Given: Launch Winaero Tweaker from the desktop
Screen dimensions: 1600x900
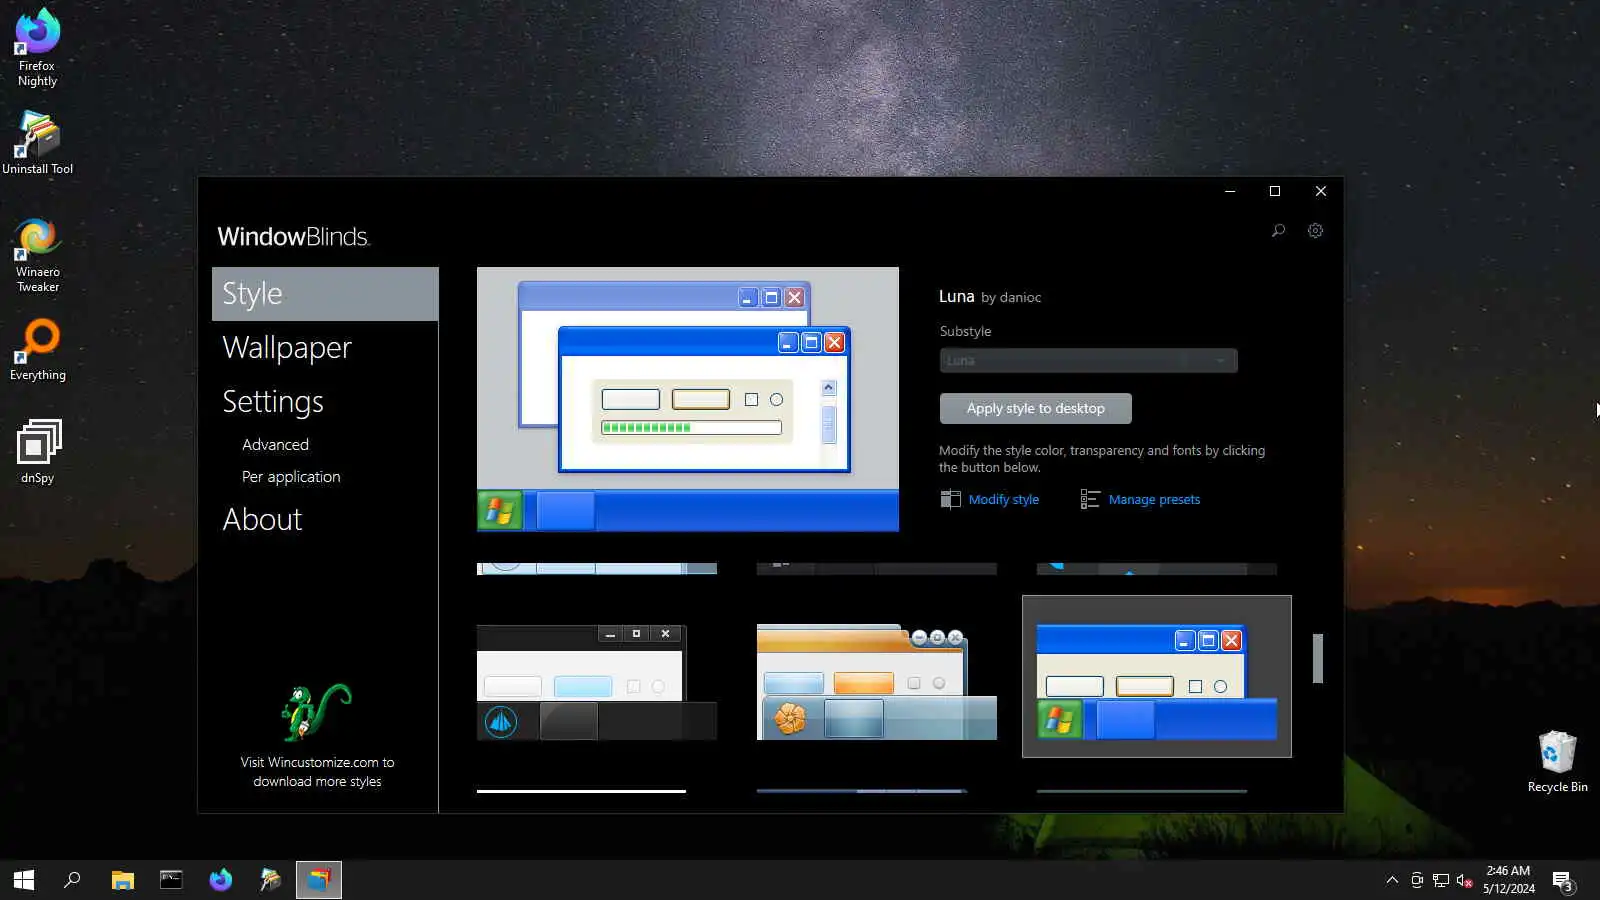Looking at the screenshot, I should point(37,256).
